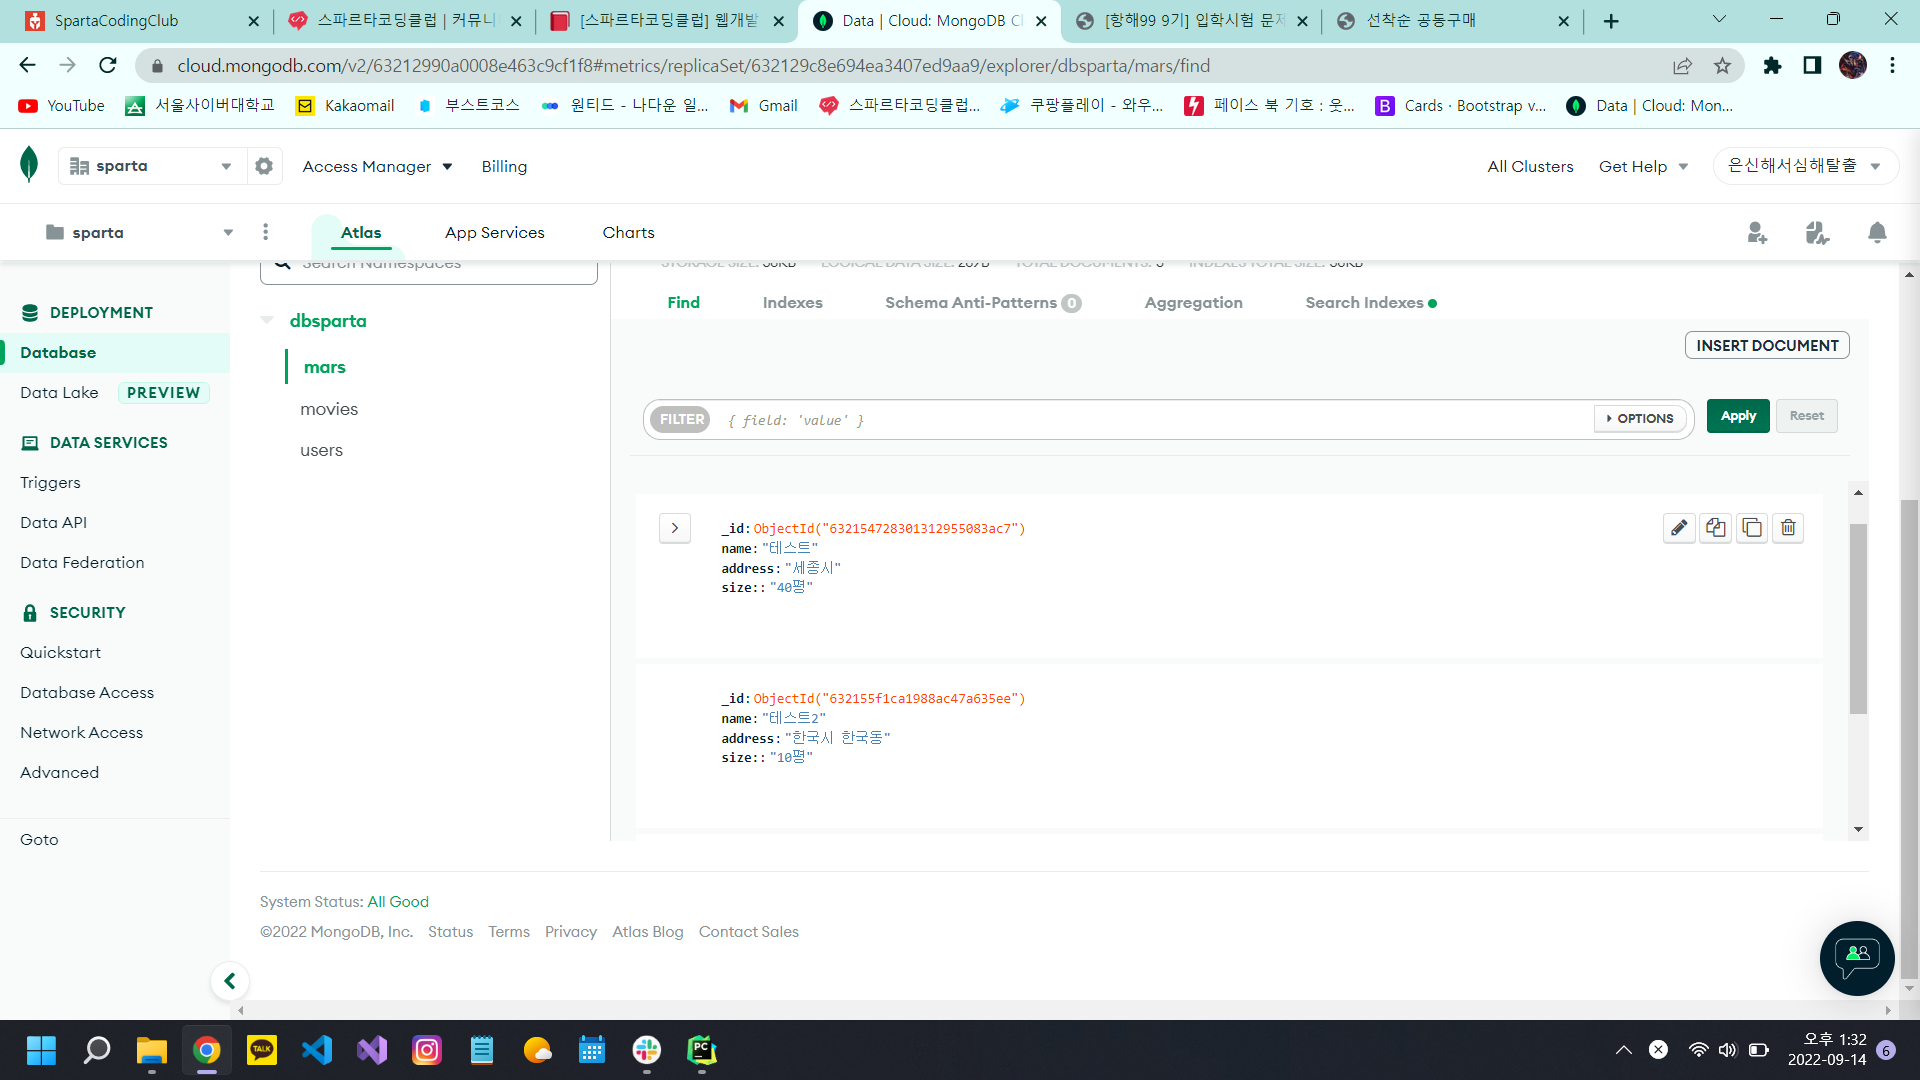Copy the 테스트 document to clipboard
This screenshot has width=1920, height=1080.
(1716, 528)
